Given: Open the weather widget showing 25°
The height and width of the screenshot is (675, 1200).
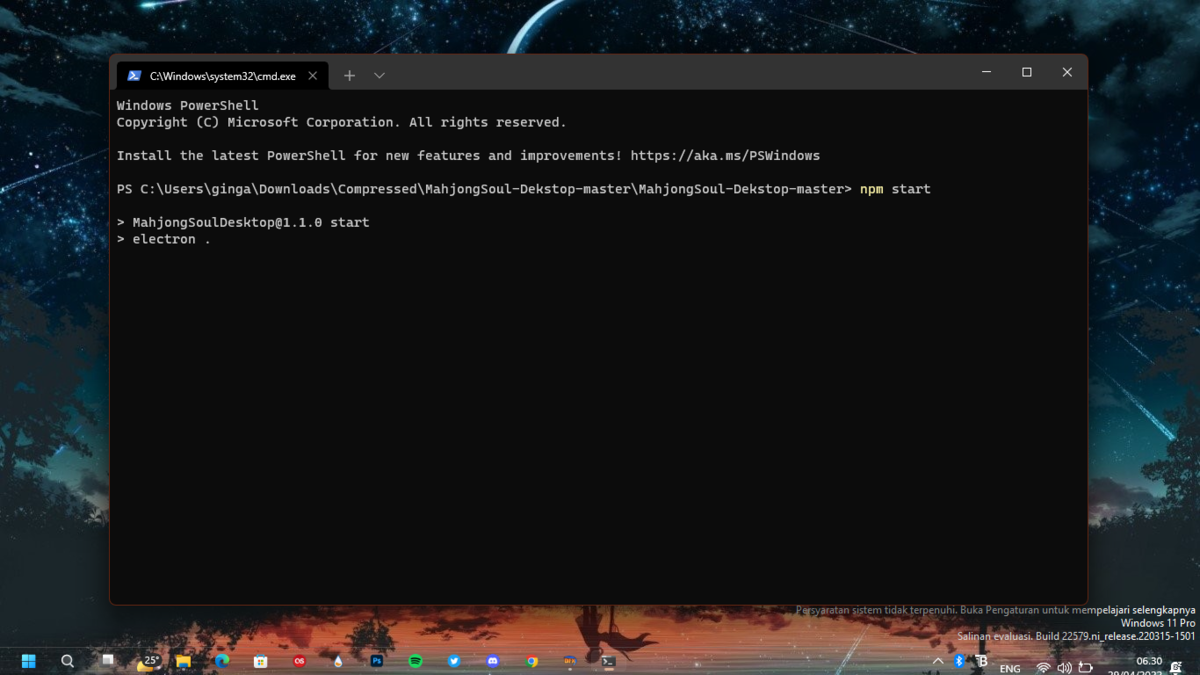Looking at the screenshot, I should [x=147, y=661].
